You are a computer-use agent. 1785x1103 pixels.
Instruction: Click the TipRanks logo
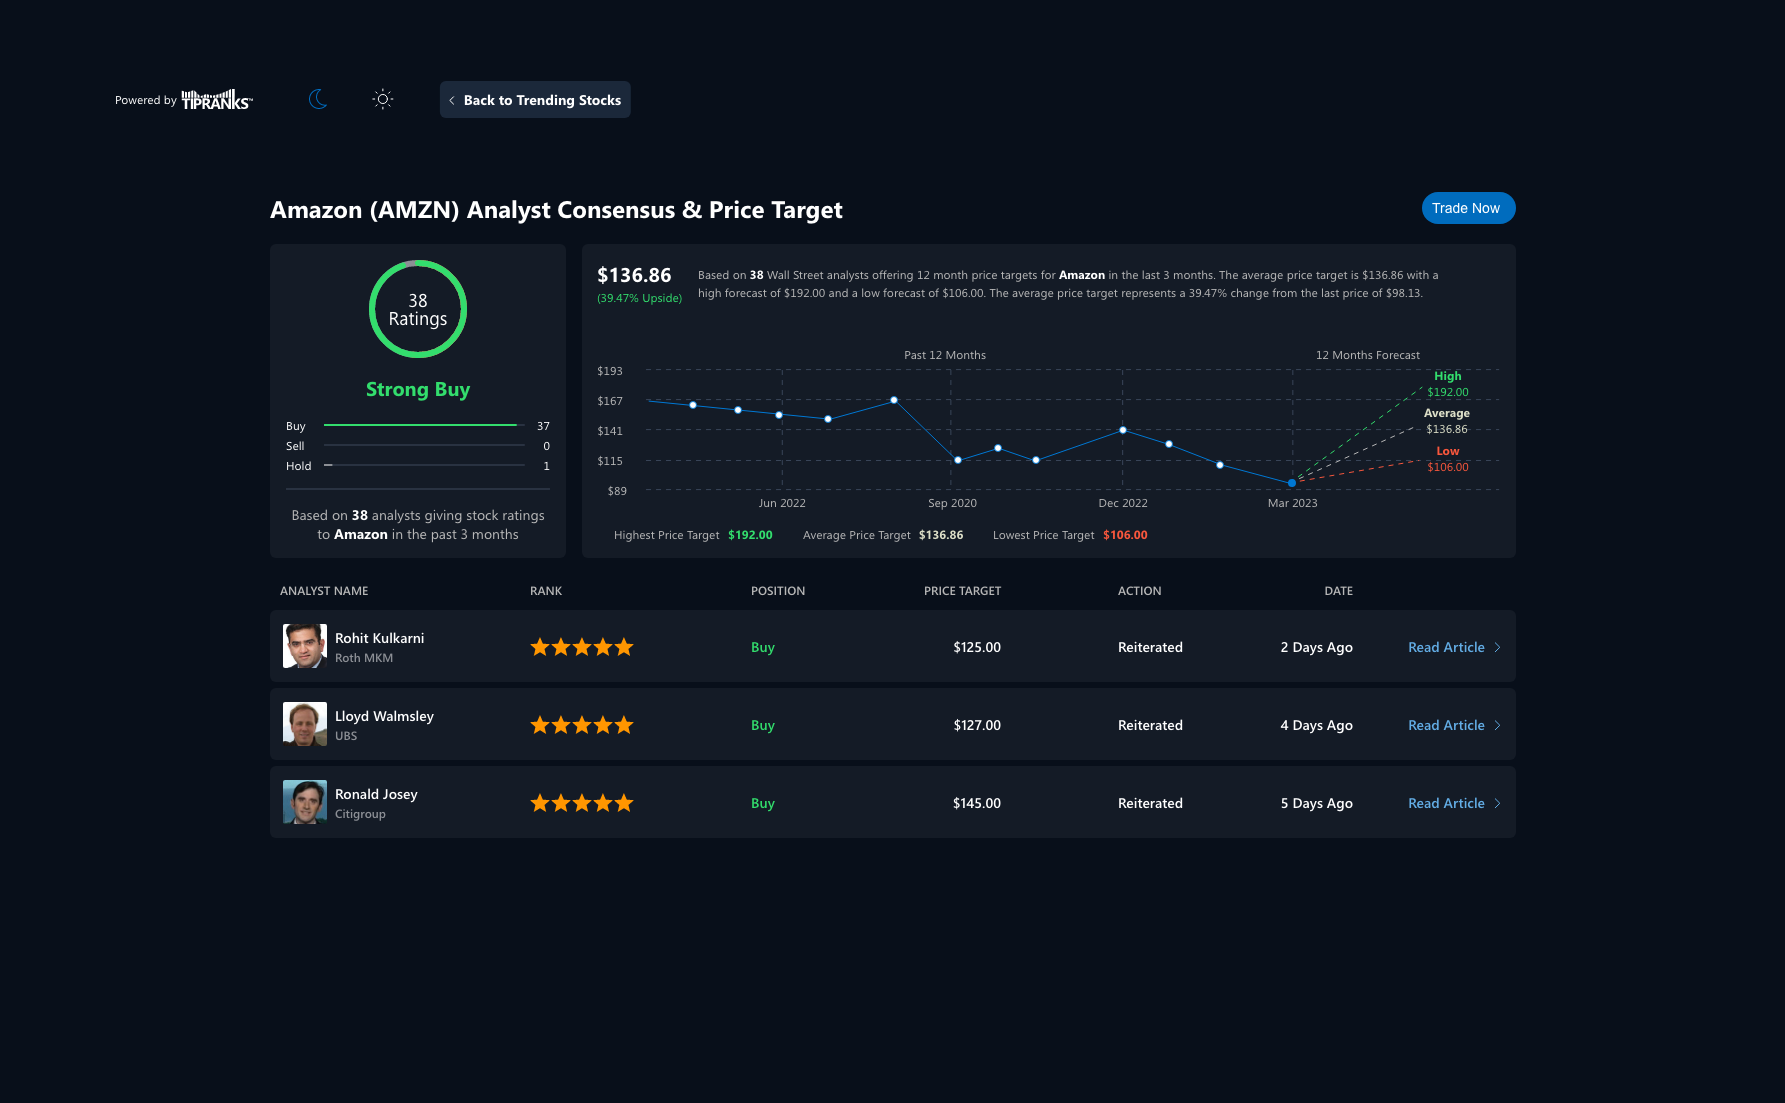point(217,99)
